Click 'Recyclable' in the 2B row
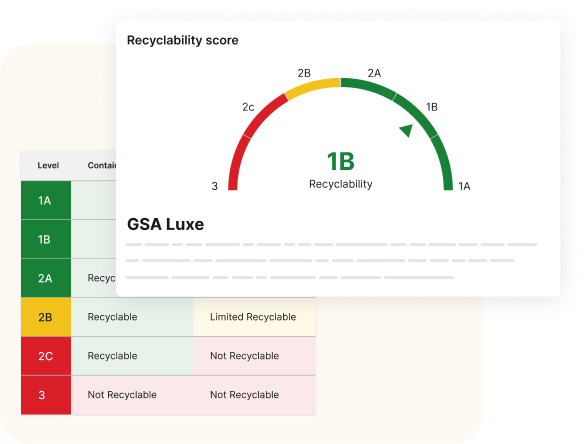This screenshot has width=585, height=444. tap(112, 317)
